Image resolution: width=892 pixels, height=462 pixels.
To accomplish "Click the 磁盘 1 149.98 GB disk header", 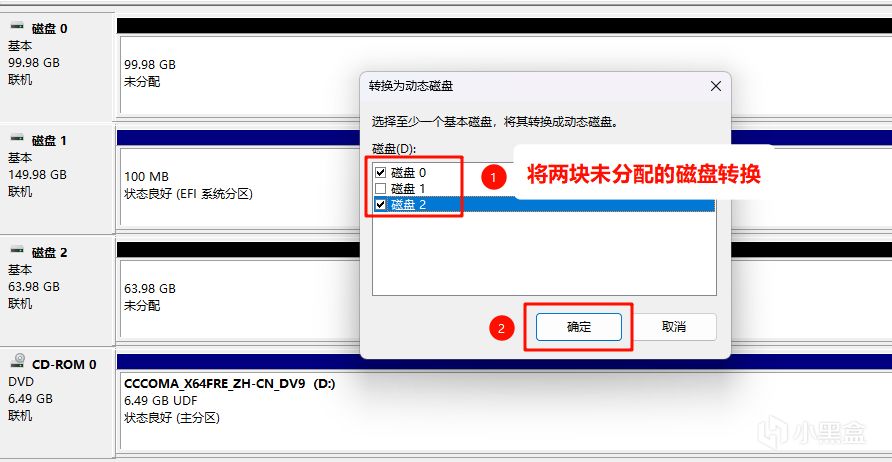I will click(x=57, y=178).
